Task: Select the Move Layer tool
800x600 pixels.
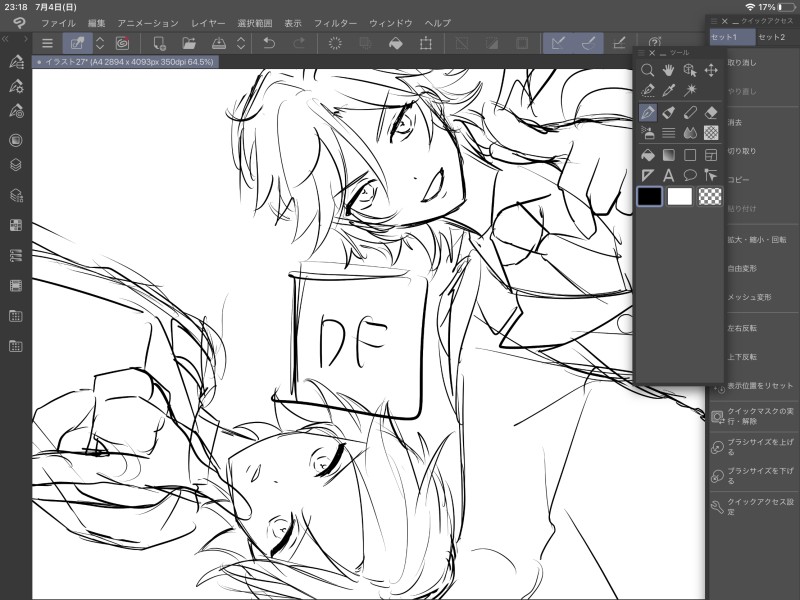Action: (x=711, y=70)
